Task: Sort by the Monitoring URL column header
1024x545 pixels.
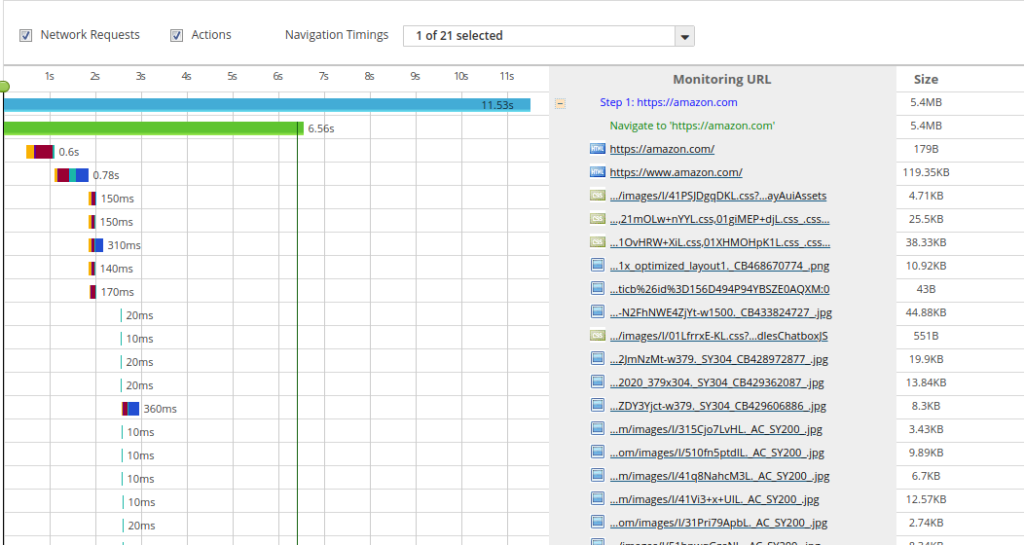Action: (721, 79)
